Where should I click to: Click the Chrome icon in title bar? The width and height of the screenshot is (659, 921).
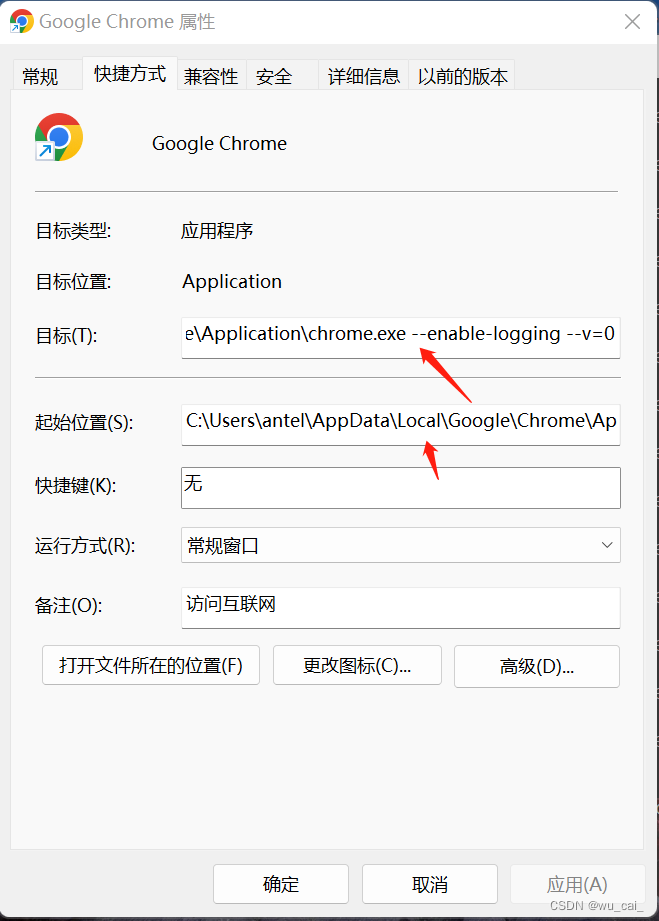(22, 22)
